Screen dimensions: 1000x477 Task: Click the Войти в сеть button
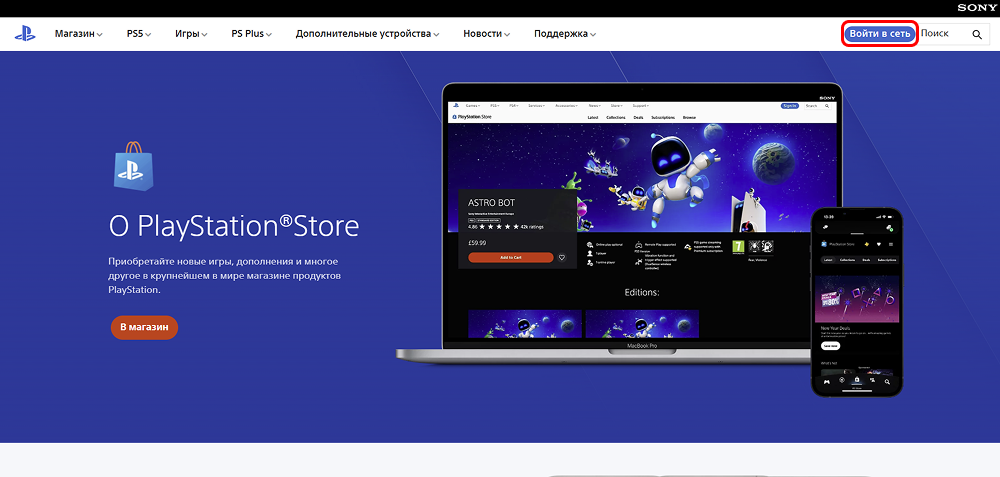point(880,34)
